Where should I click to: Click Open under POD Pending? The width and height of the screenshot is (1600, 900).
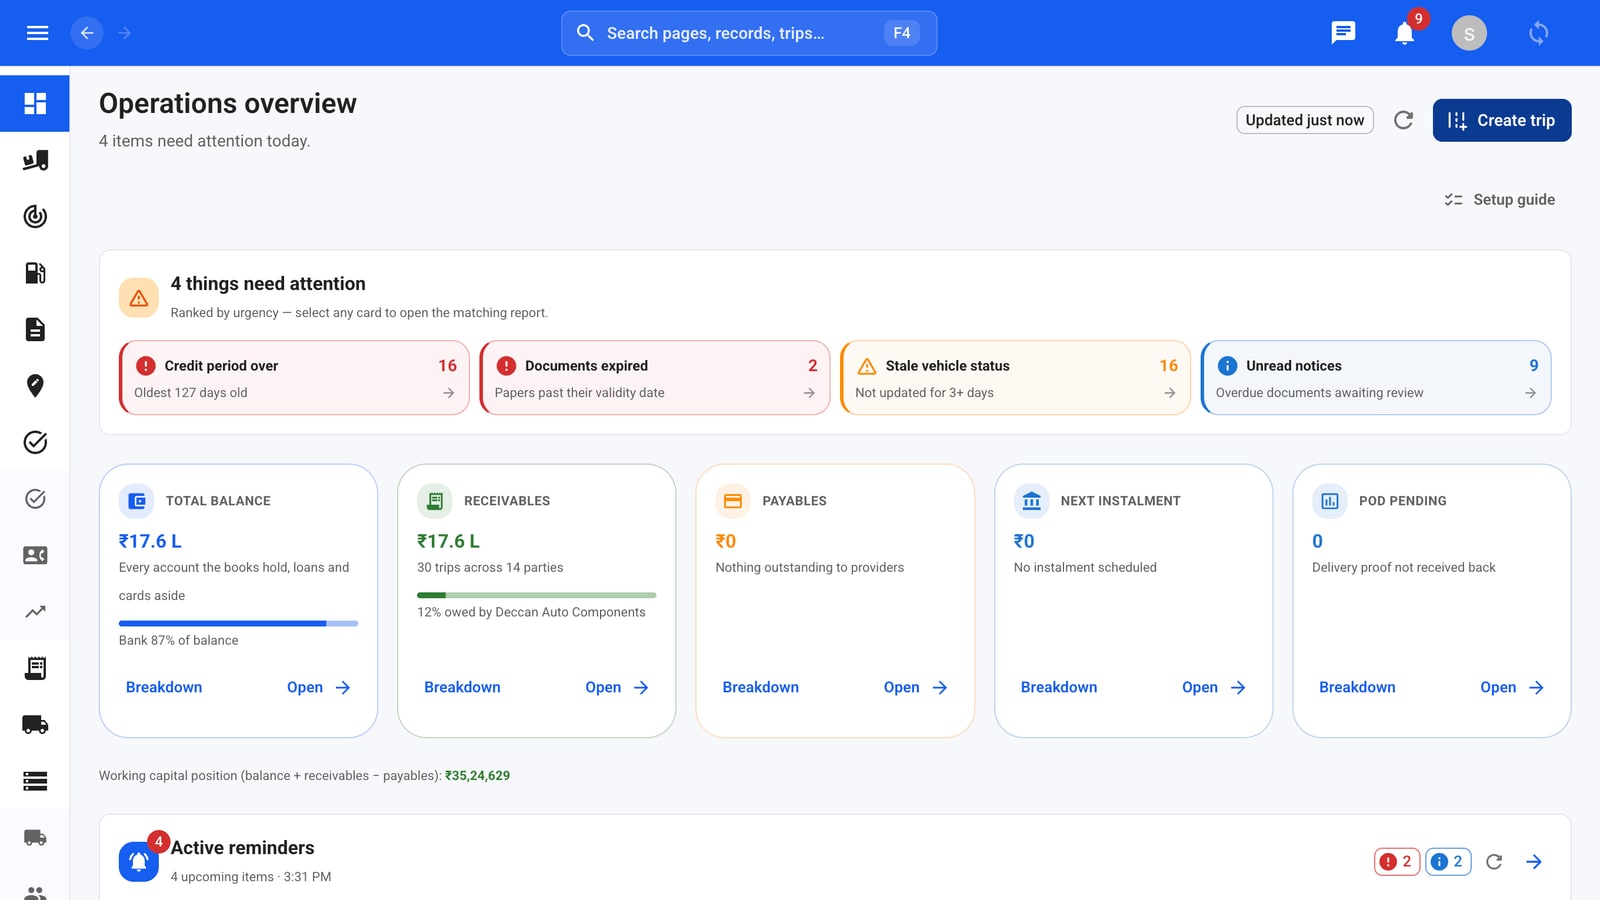tap(1512, 687)
